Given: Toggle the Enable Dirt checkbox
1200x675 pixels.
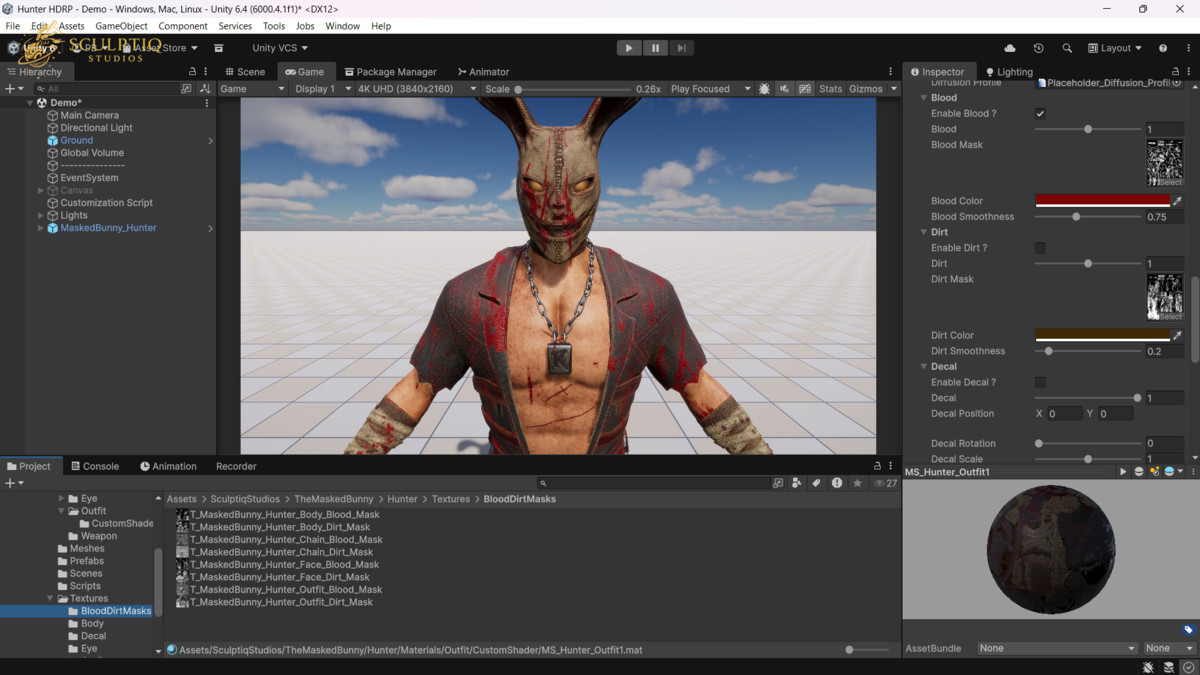Looking at the screenshot, I should (1040, 248).
